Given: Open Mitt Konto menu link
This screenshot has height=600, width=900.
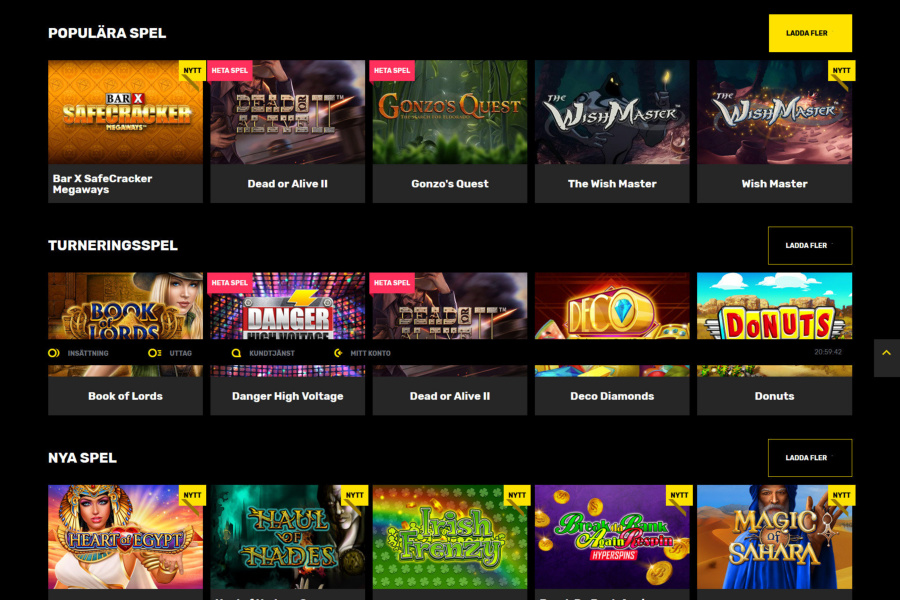Looking at the screenshot, I should pos(370,354).
